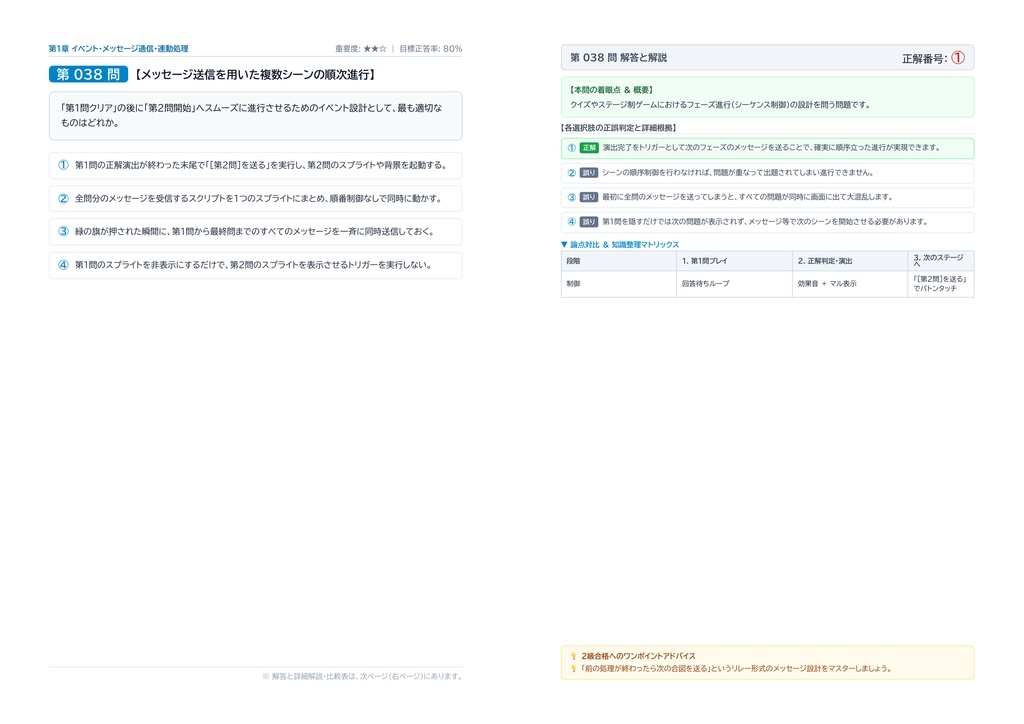Viewport: 1024px width, 724px height.
Task: Click the 誤り badge in explanation row ③
Action: coord(588,197)
